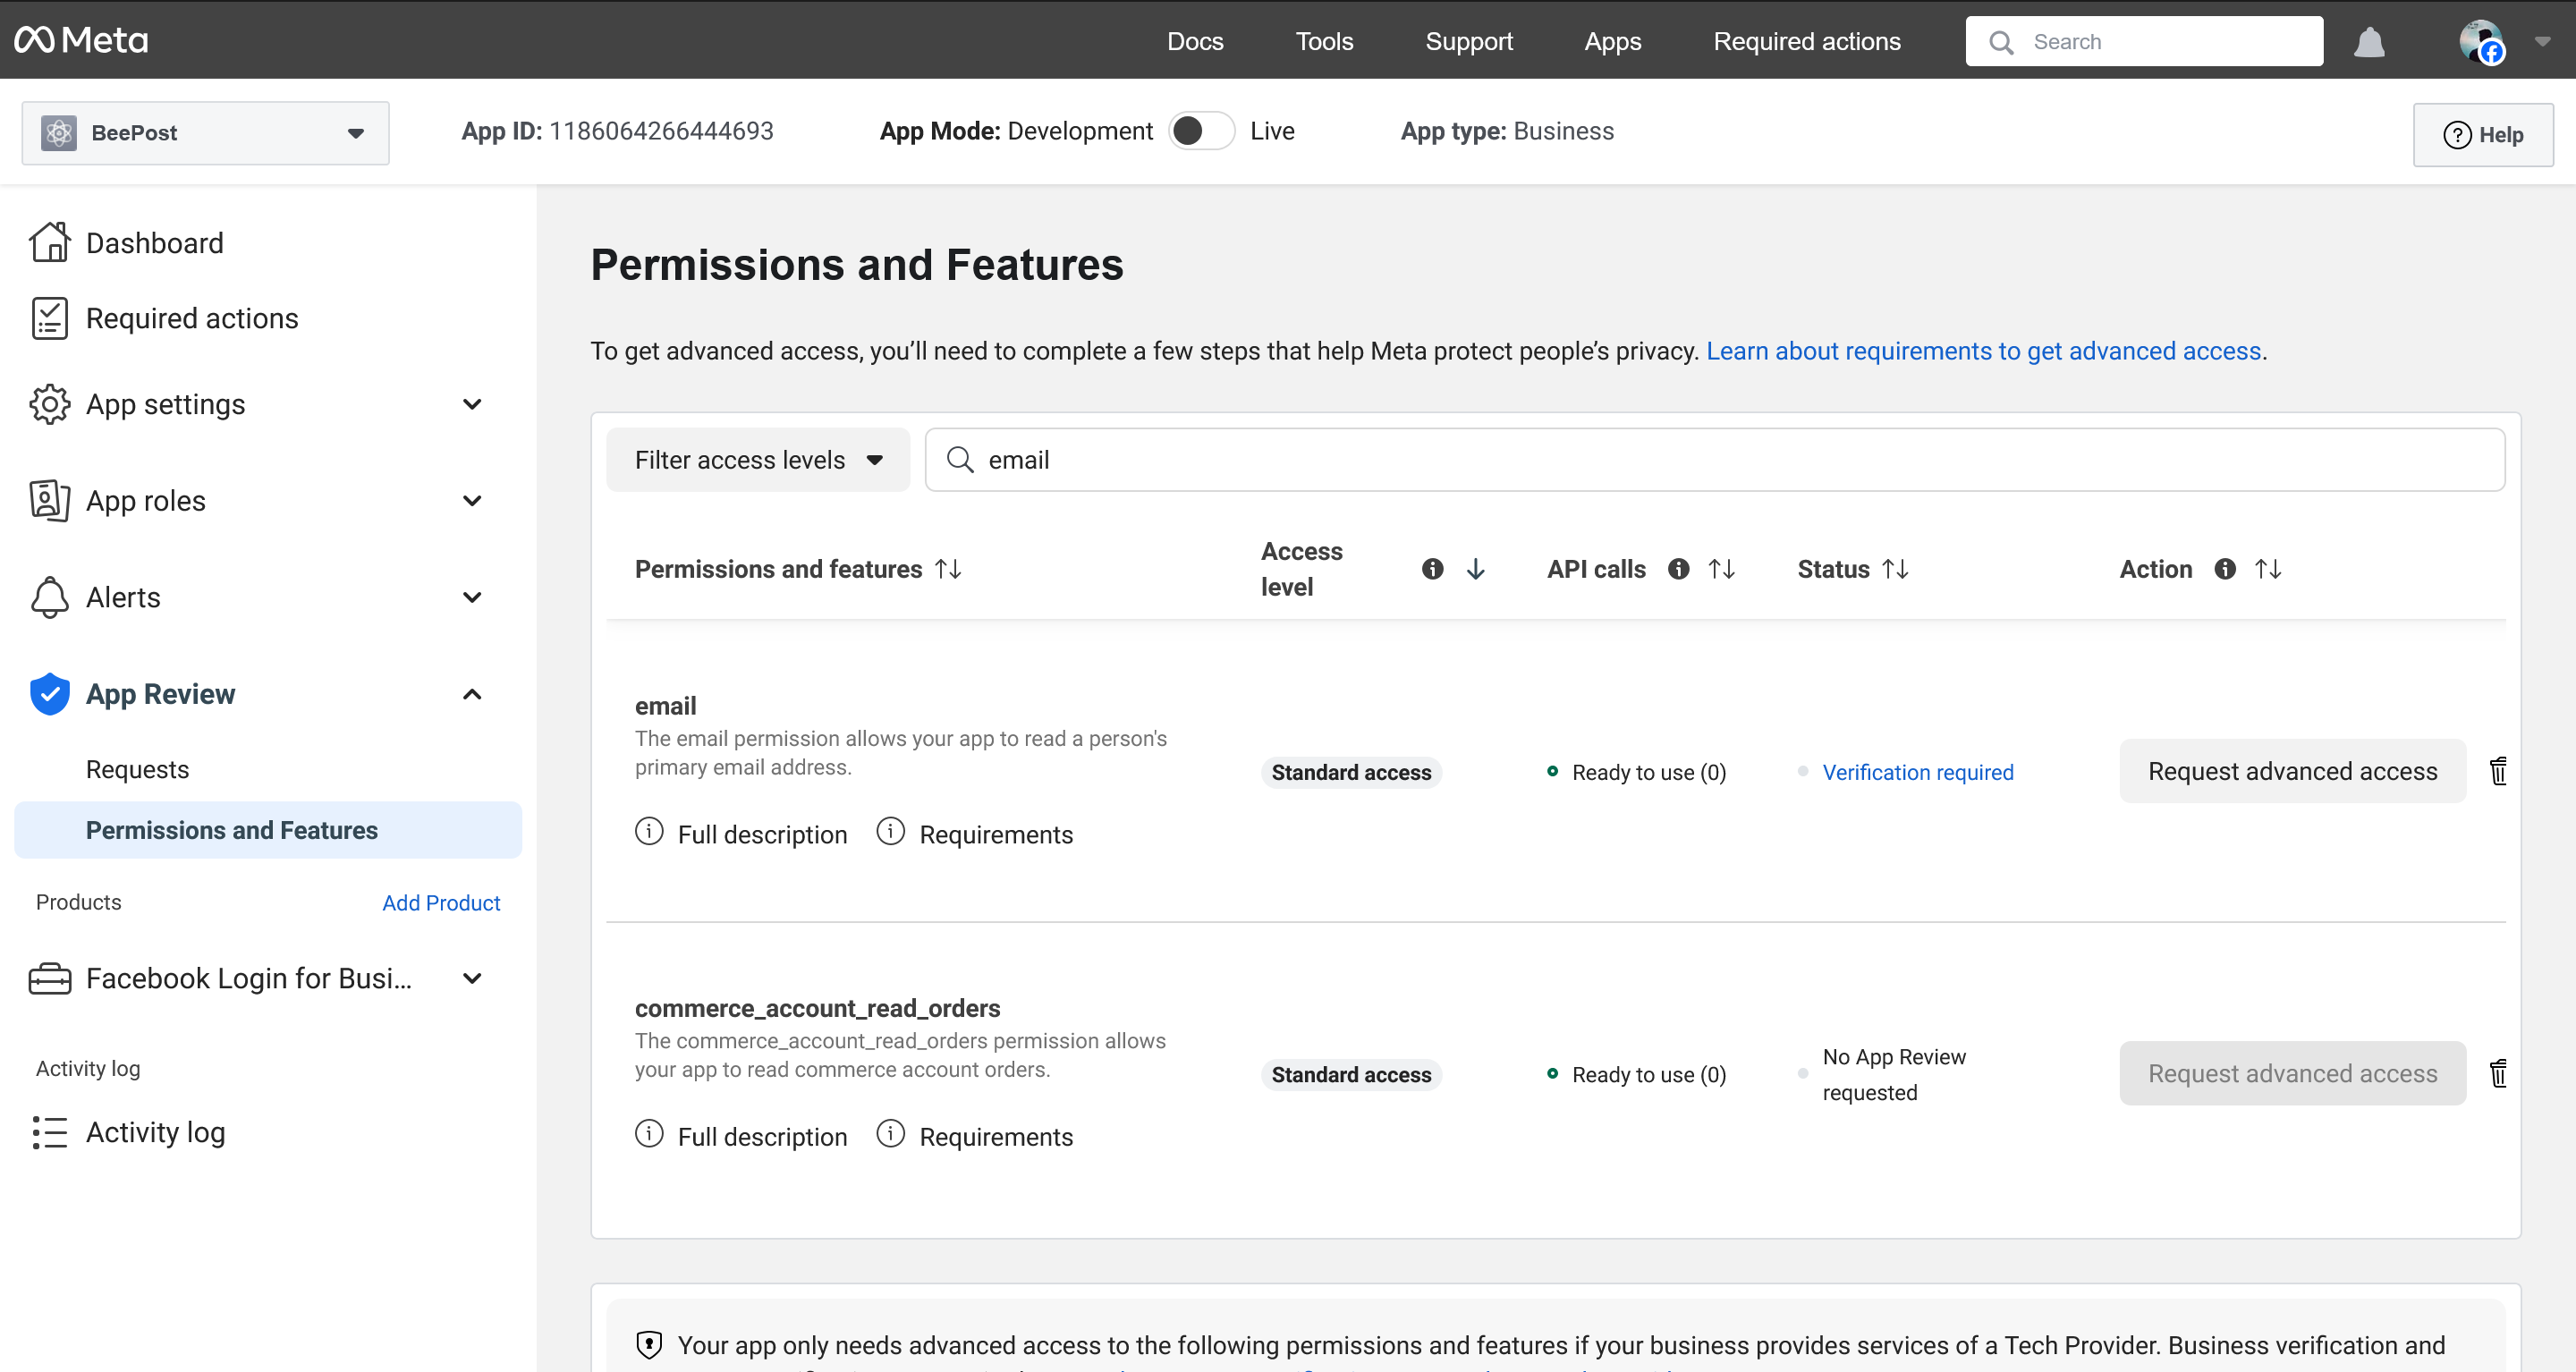Open Filter access levels dropdown

[758, 459]
